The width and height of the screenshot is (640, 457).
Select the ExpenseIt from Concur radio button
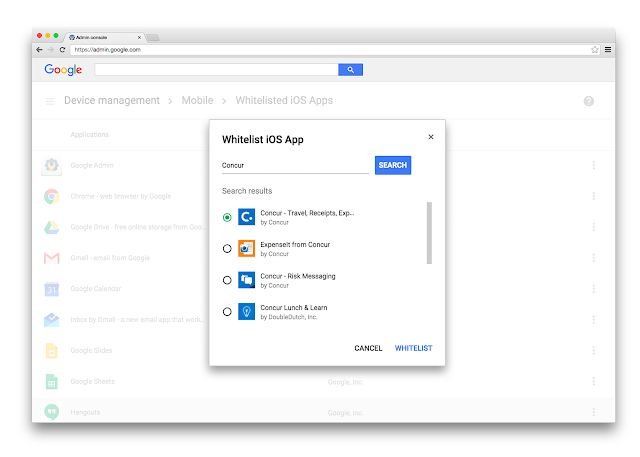point(227,248)
